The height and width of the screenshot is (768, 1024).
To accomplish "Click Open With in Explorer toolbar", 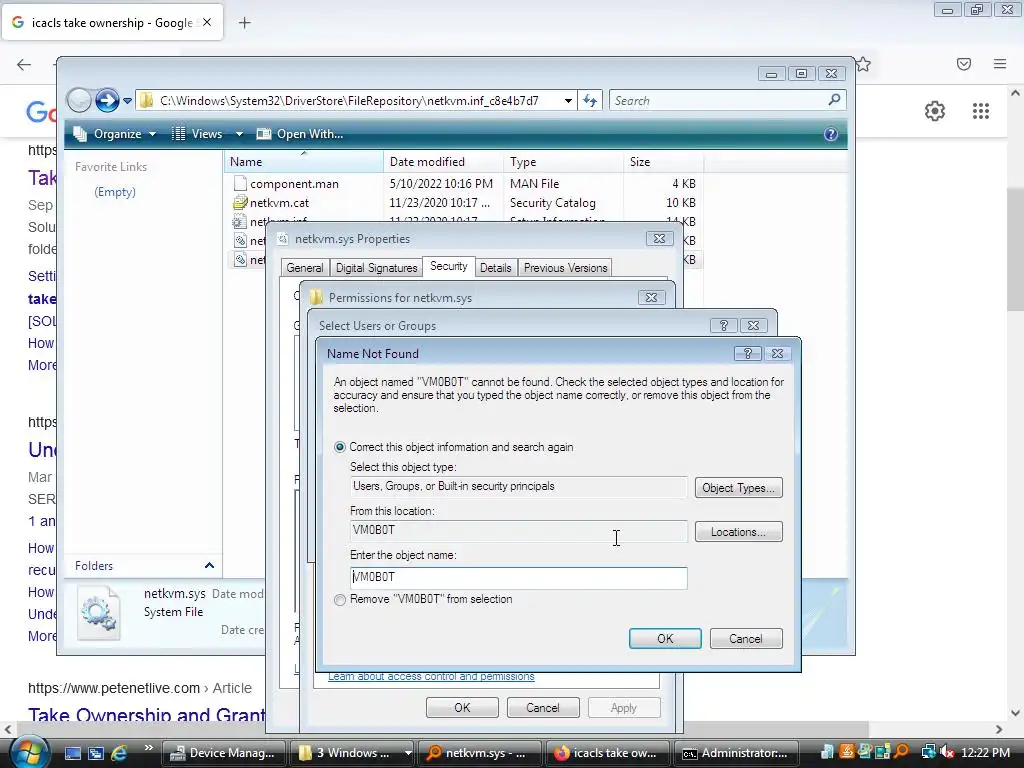I will (300, 134).
